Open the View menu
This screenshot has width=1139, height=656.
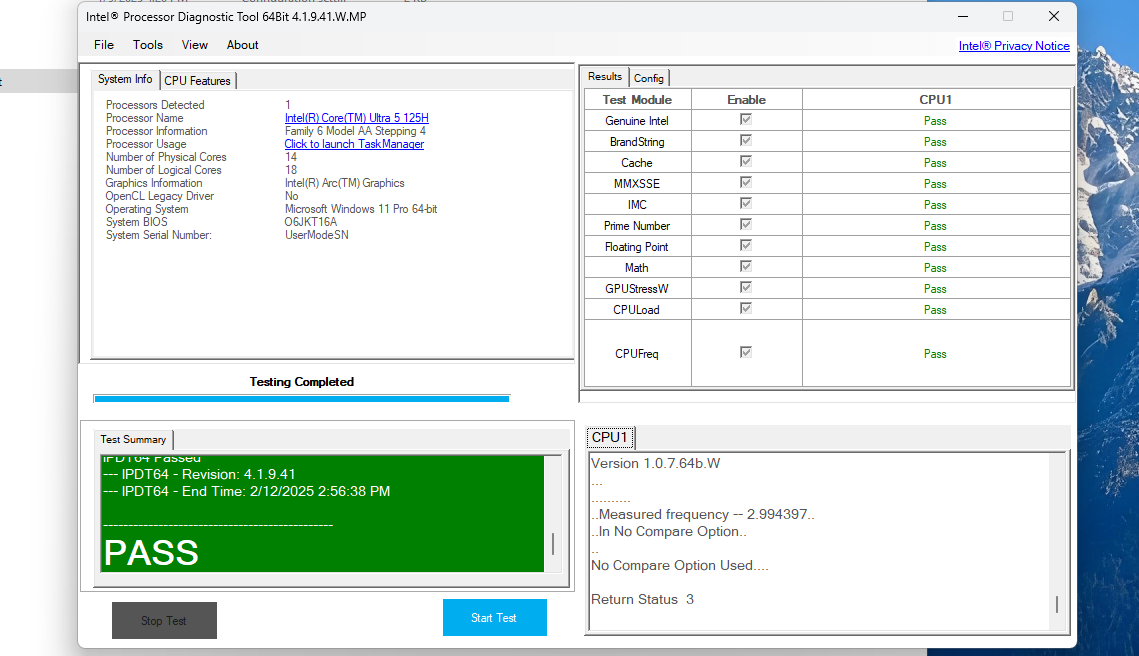195,45
